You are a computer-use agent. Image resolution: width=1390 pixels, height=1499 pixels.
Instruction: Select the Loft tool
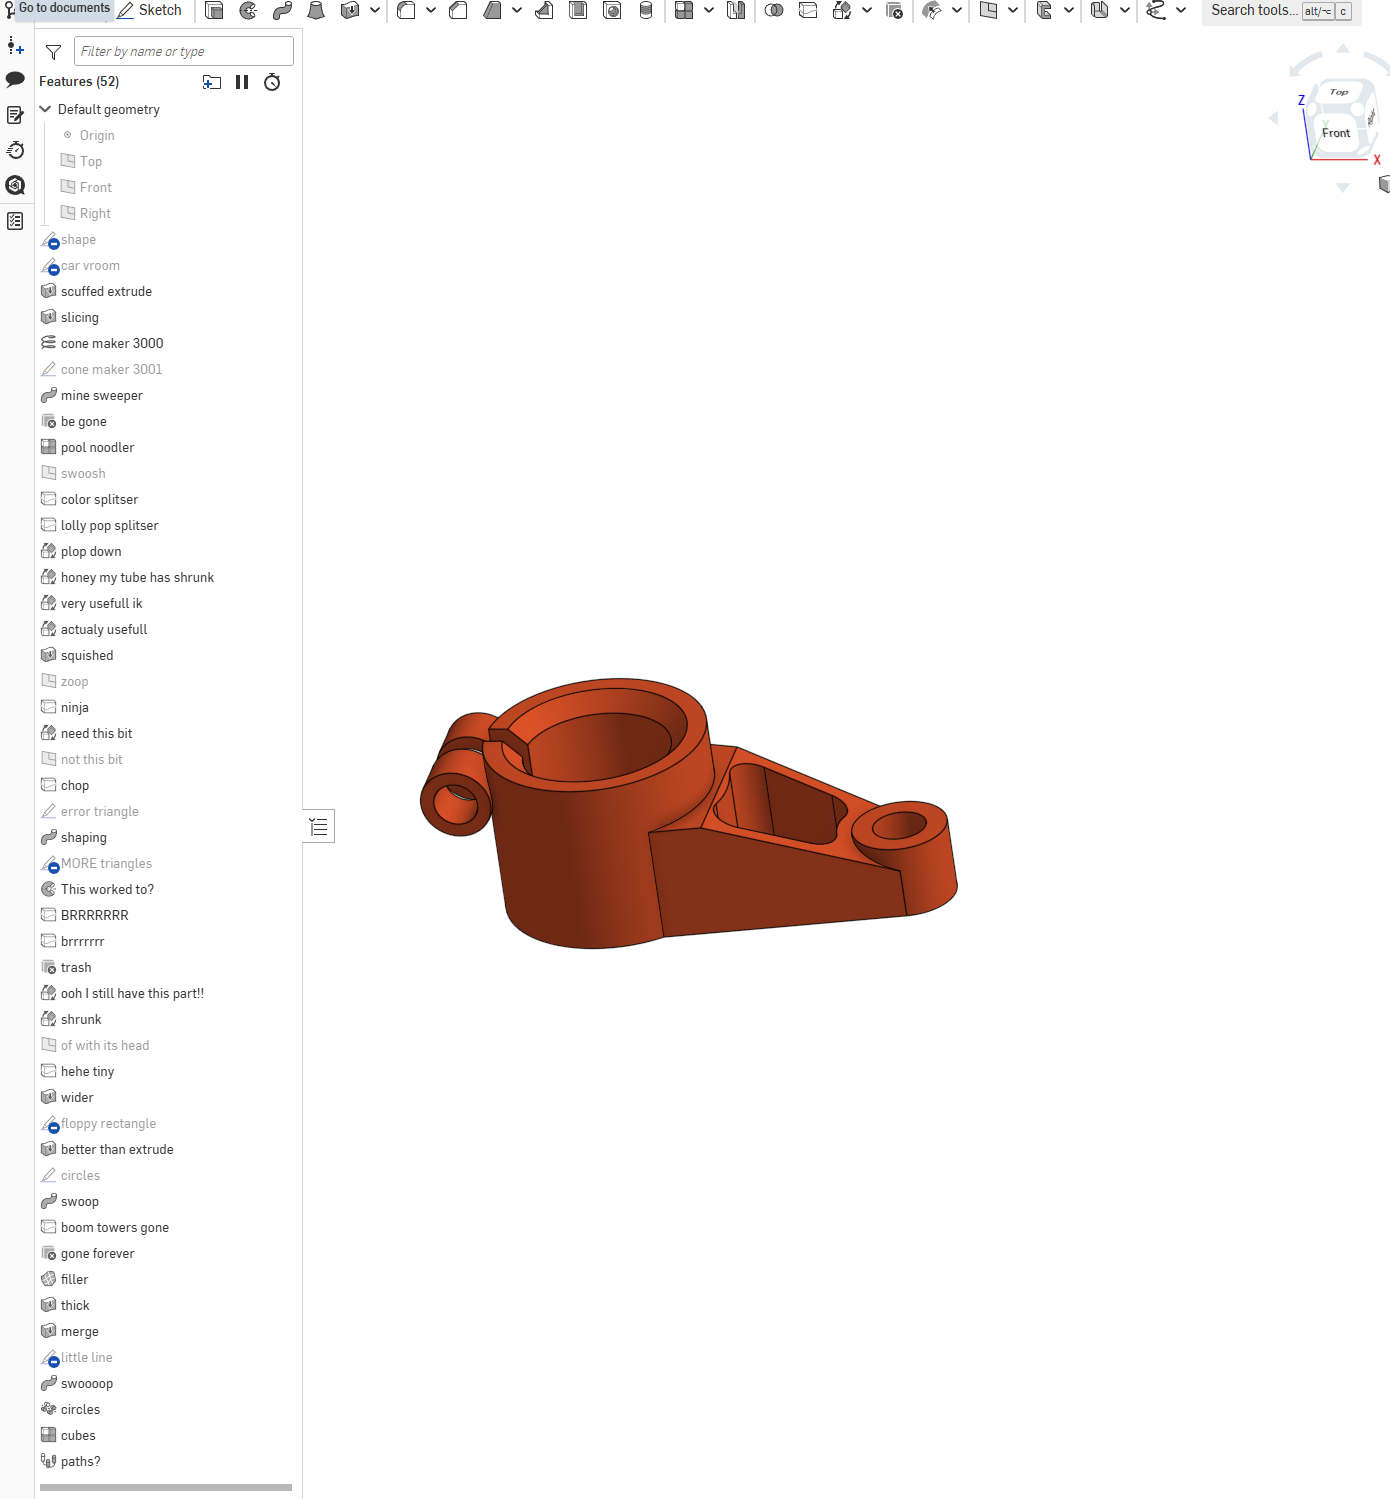(316, 10)
